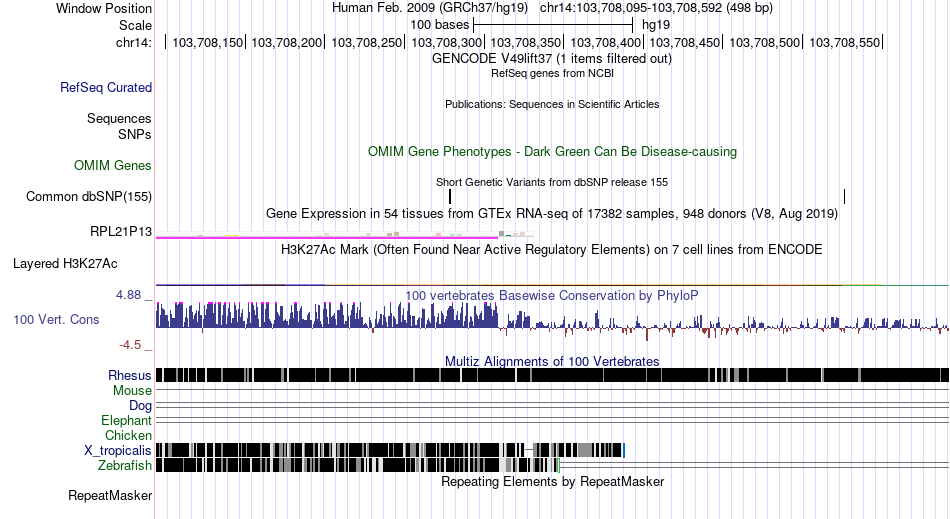Image resolution: width=950 pixels, height=519 pixels.
Task: Click the 103,708,300 ruler position
Action: coord(447,42)
